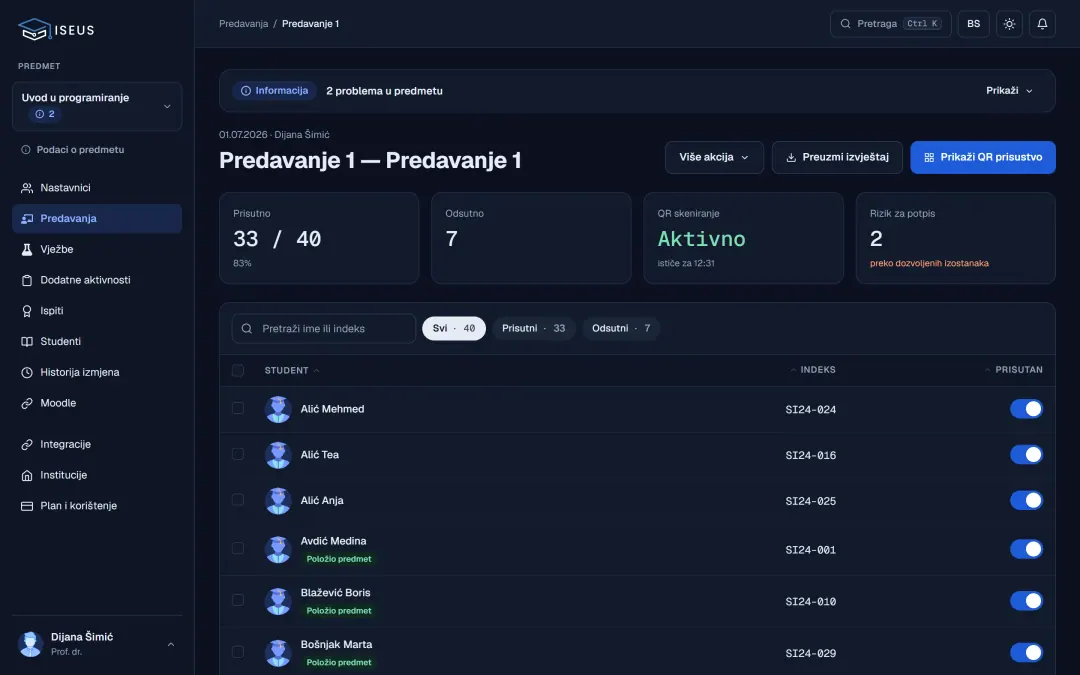Click Alić Mehmed's avatar
The height and width of the screenshot is (675, 1080).
click(x=278, y=409)
